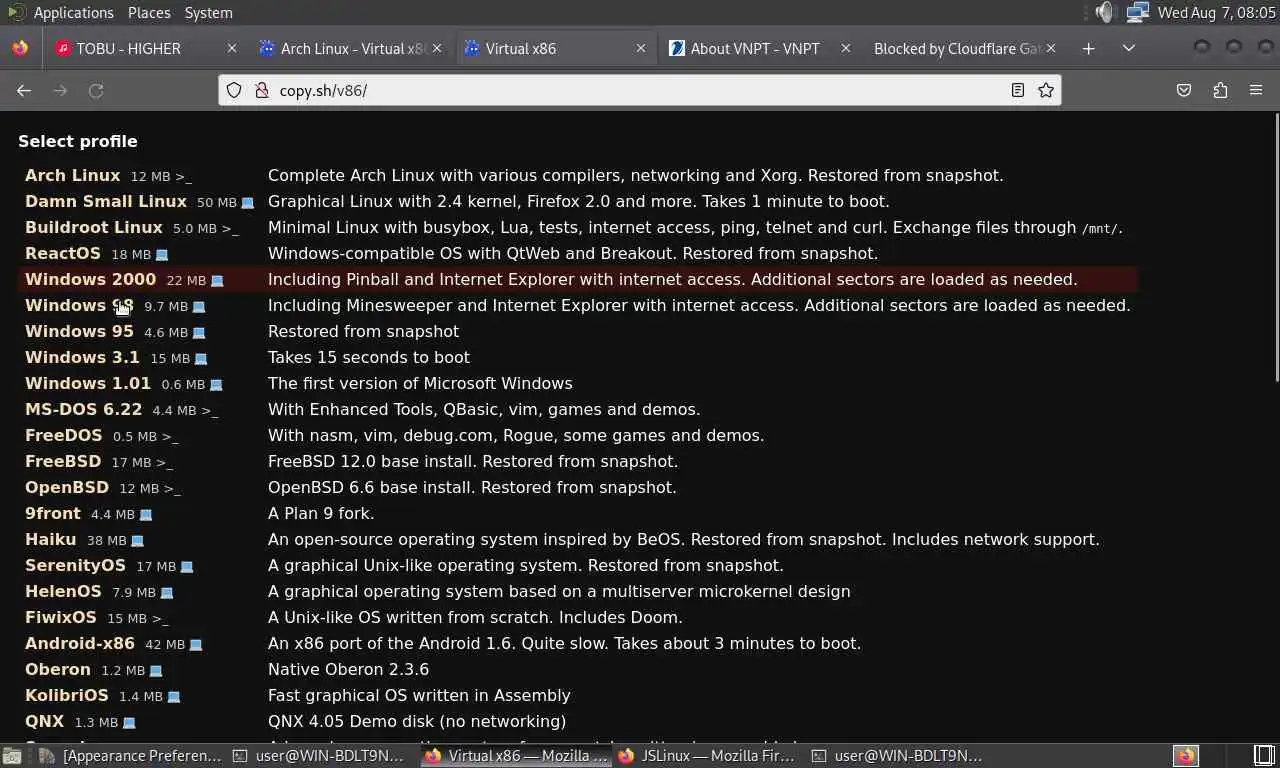This screenshot has width=1280, height=768.
Task: Click the graphical icon next to ReactOS
Action: tap(162, 255)
